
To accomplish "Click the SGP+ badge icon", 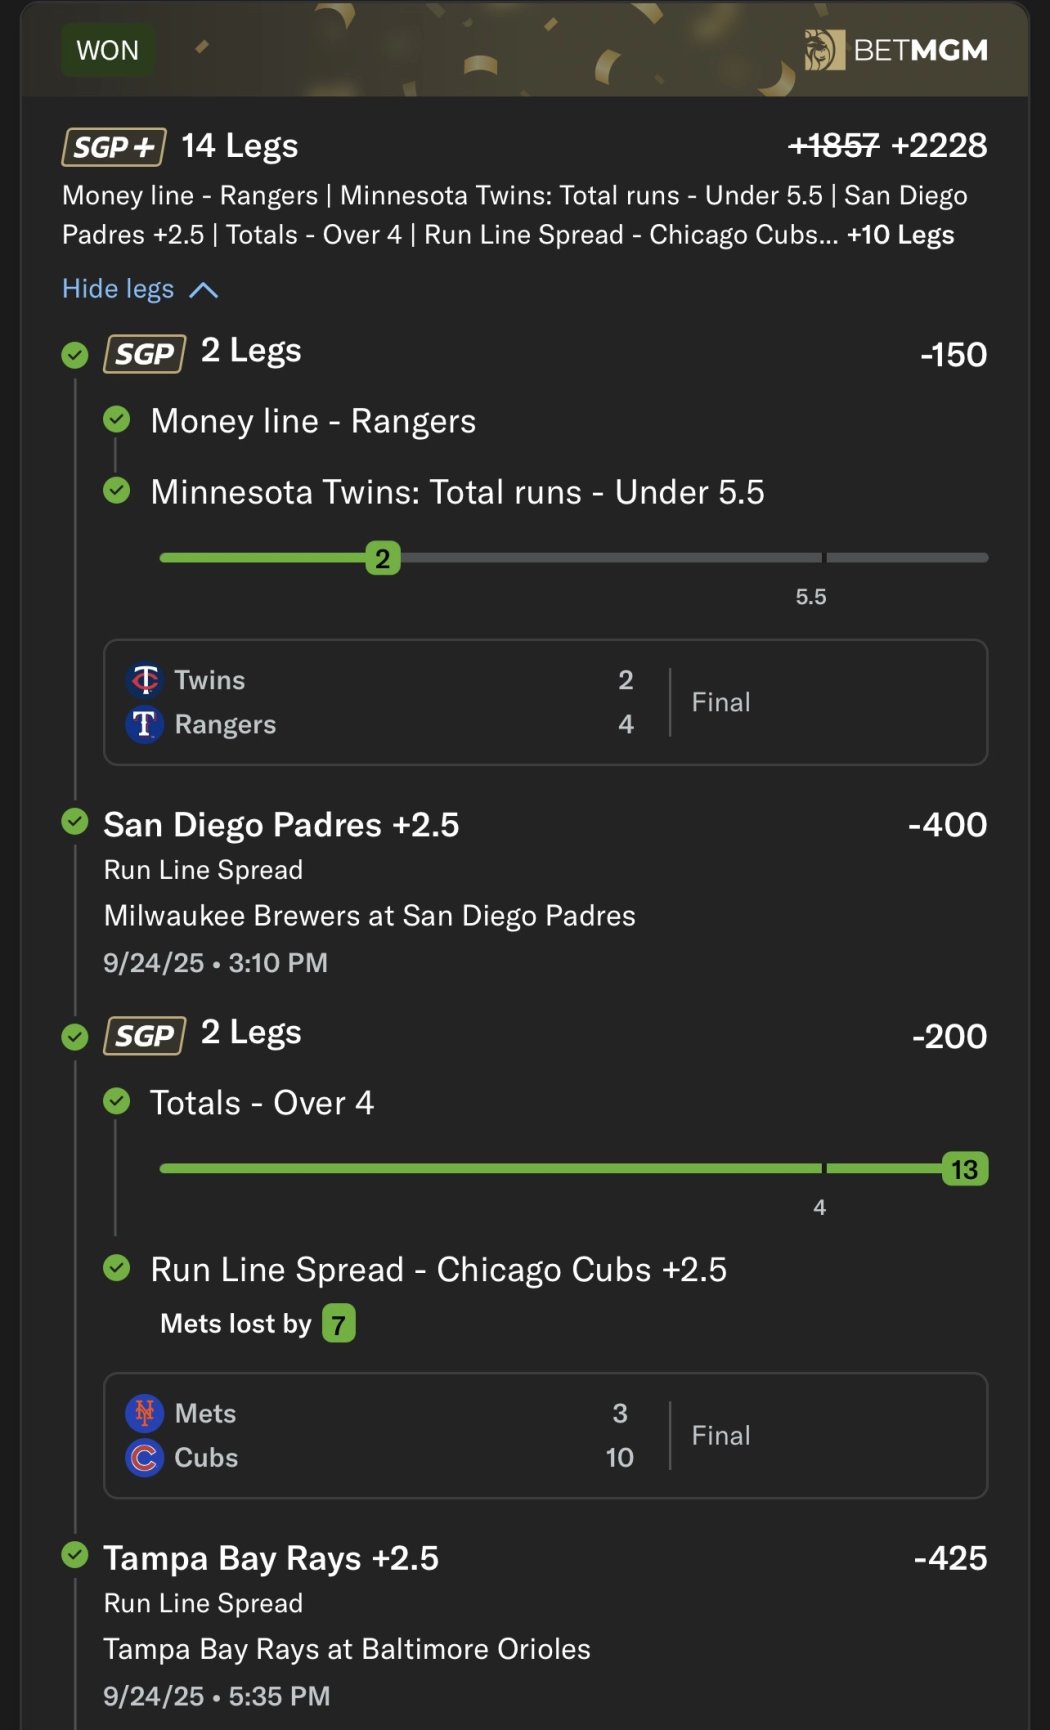I will (x=114, y=147).
